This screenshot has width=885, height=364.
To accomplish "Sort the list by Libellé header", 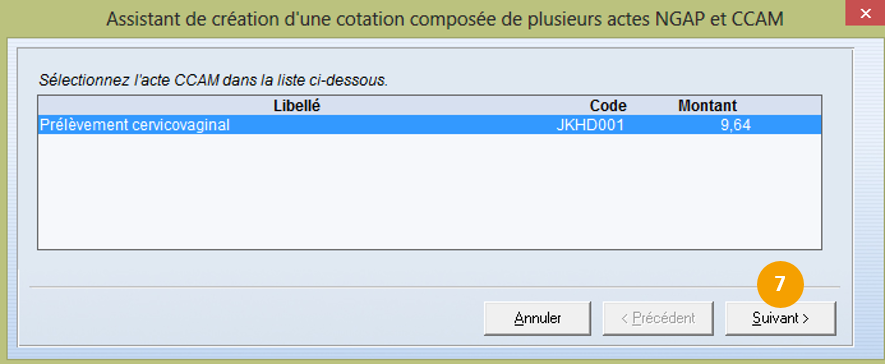I will click(x=297, y=106).
